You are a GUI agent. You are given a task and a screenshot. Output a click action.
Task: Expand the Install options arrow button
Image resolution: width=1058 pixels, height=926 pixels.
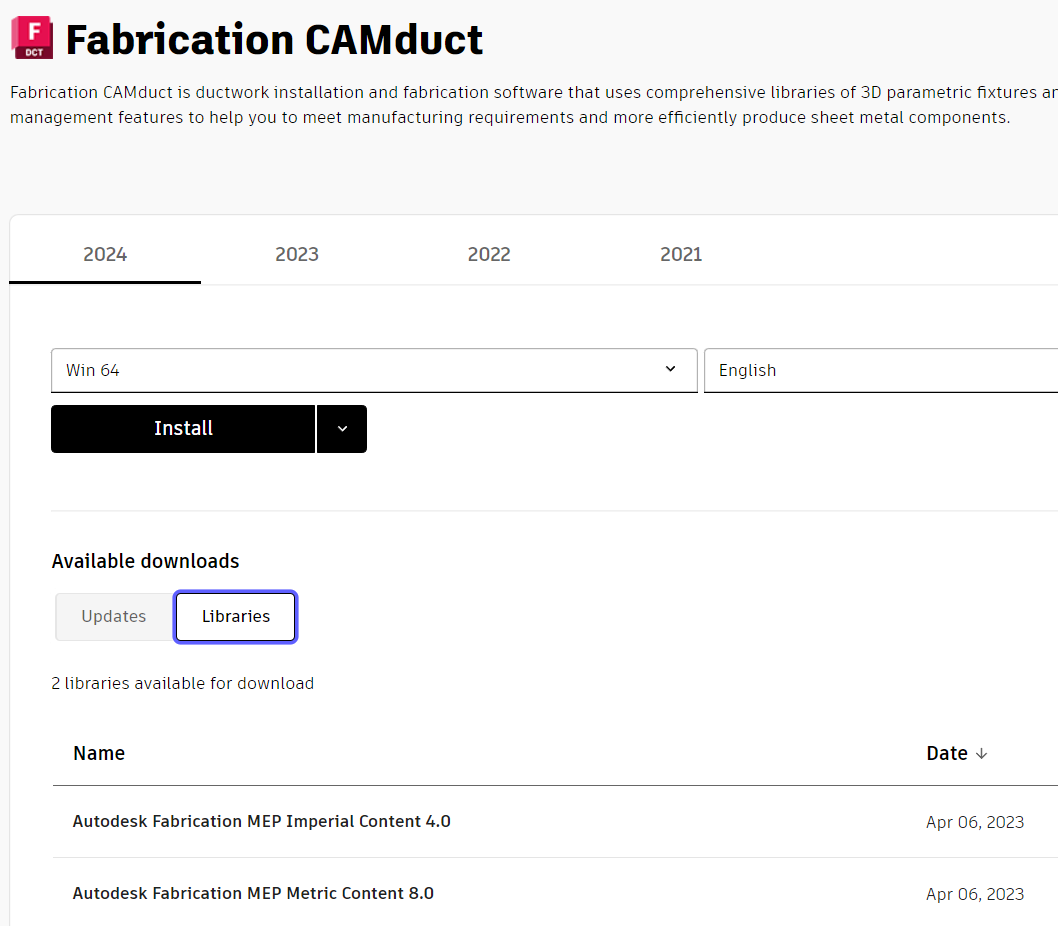pos(342,429)
